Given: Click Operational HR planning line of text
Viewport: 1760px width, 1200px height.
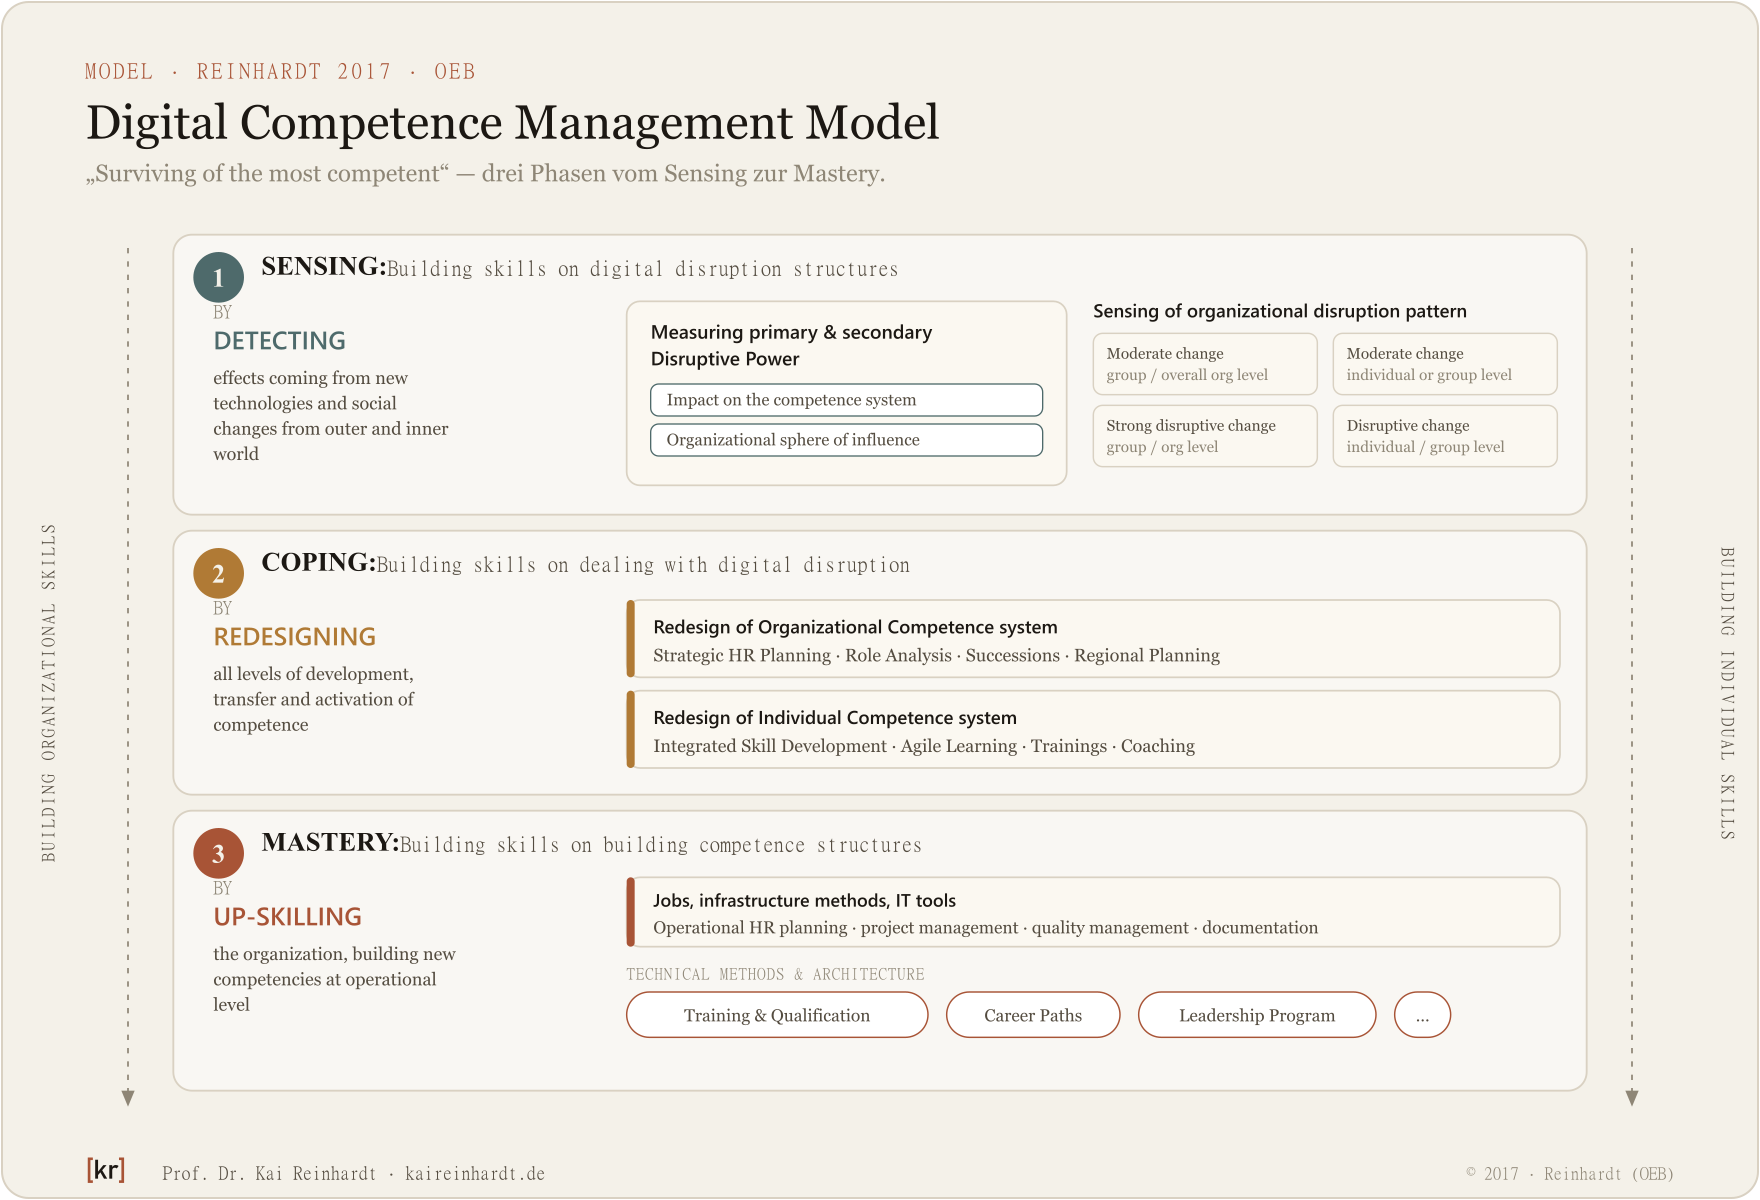Looking at the screenshot, I should (985, 928).
